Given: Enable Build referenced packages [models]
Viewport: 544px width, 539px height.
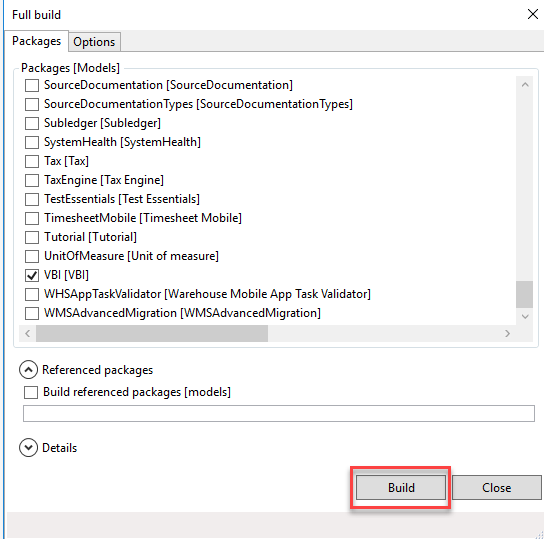Looking at the screenshot, I should (x=31, y=393).
